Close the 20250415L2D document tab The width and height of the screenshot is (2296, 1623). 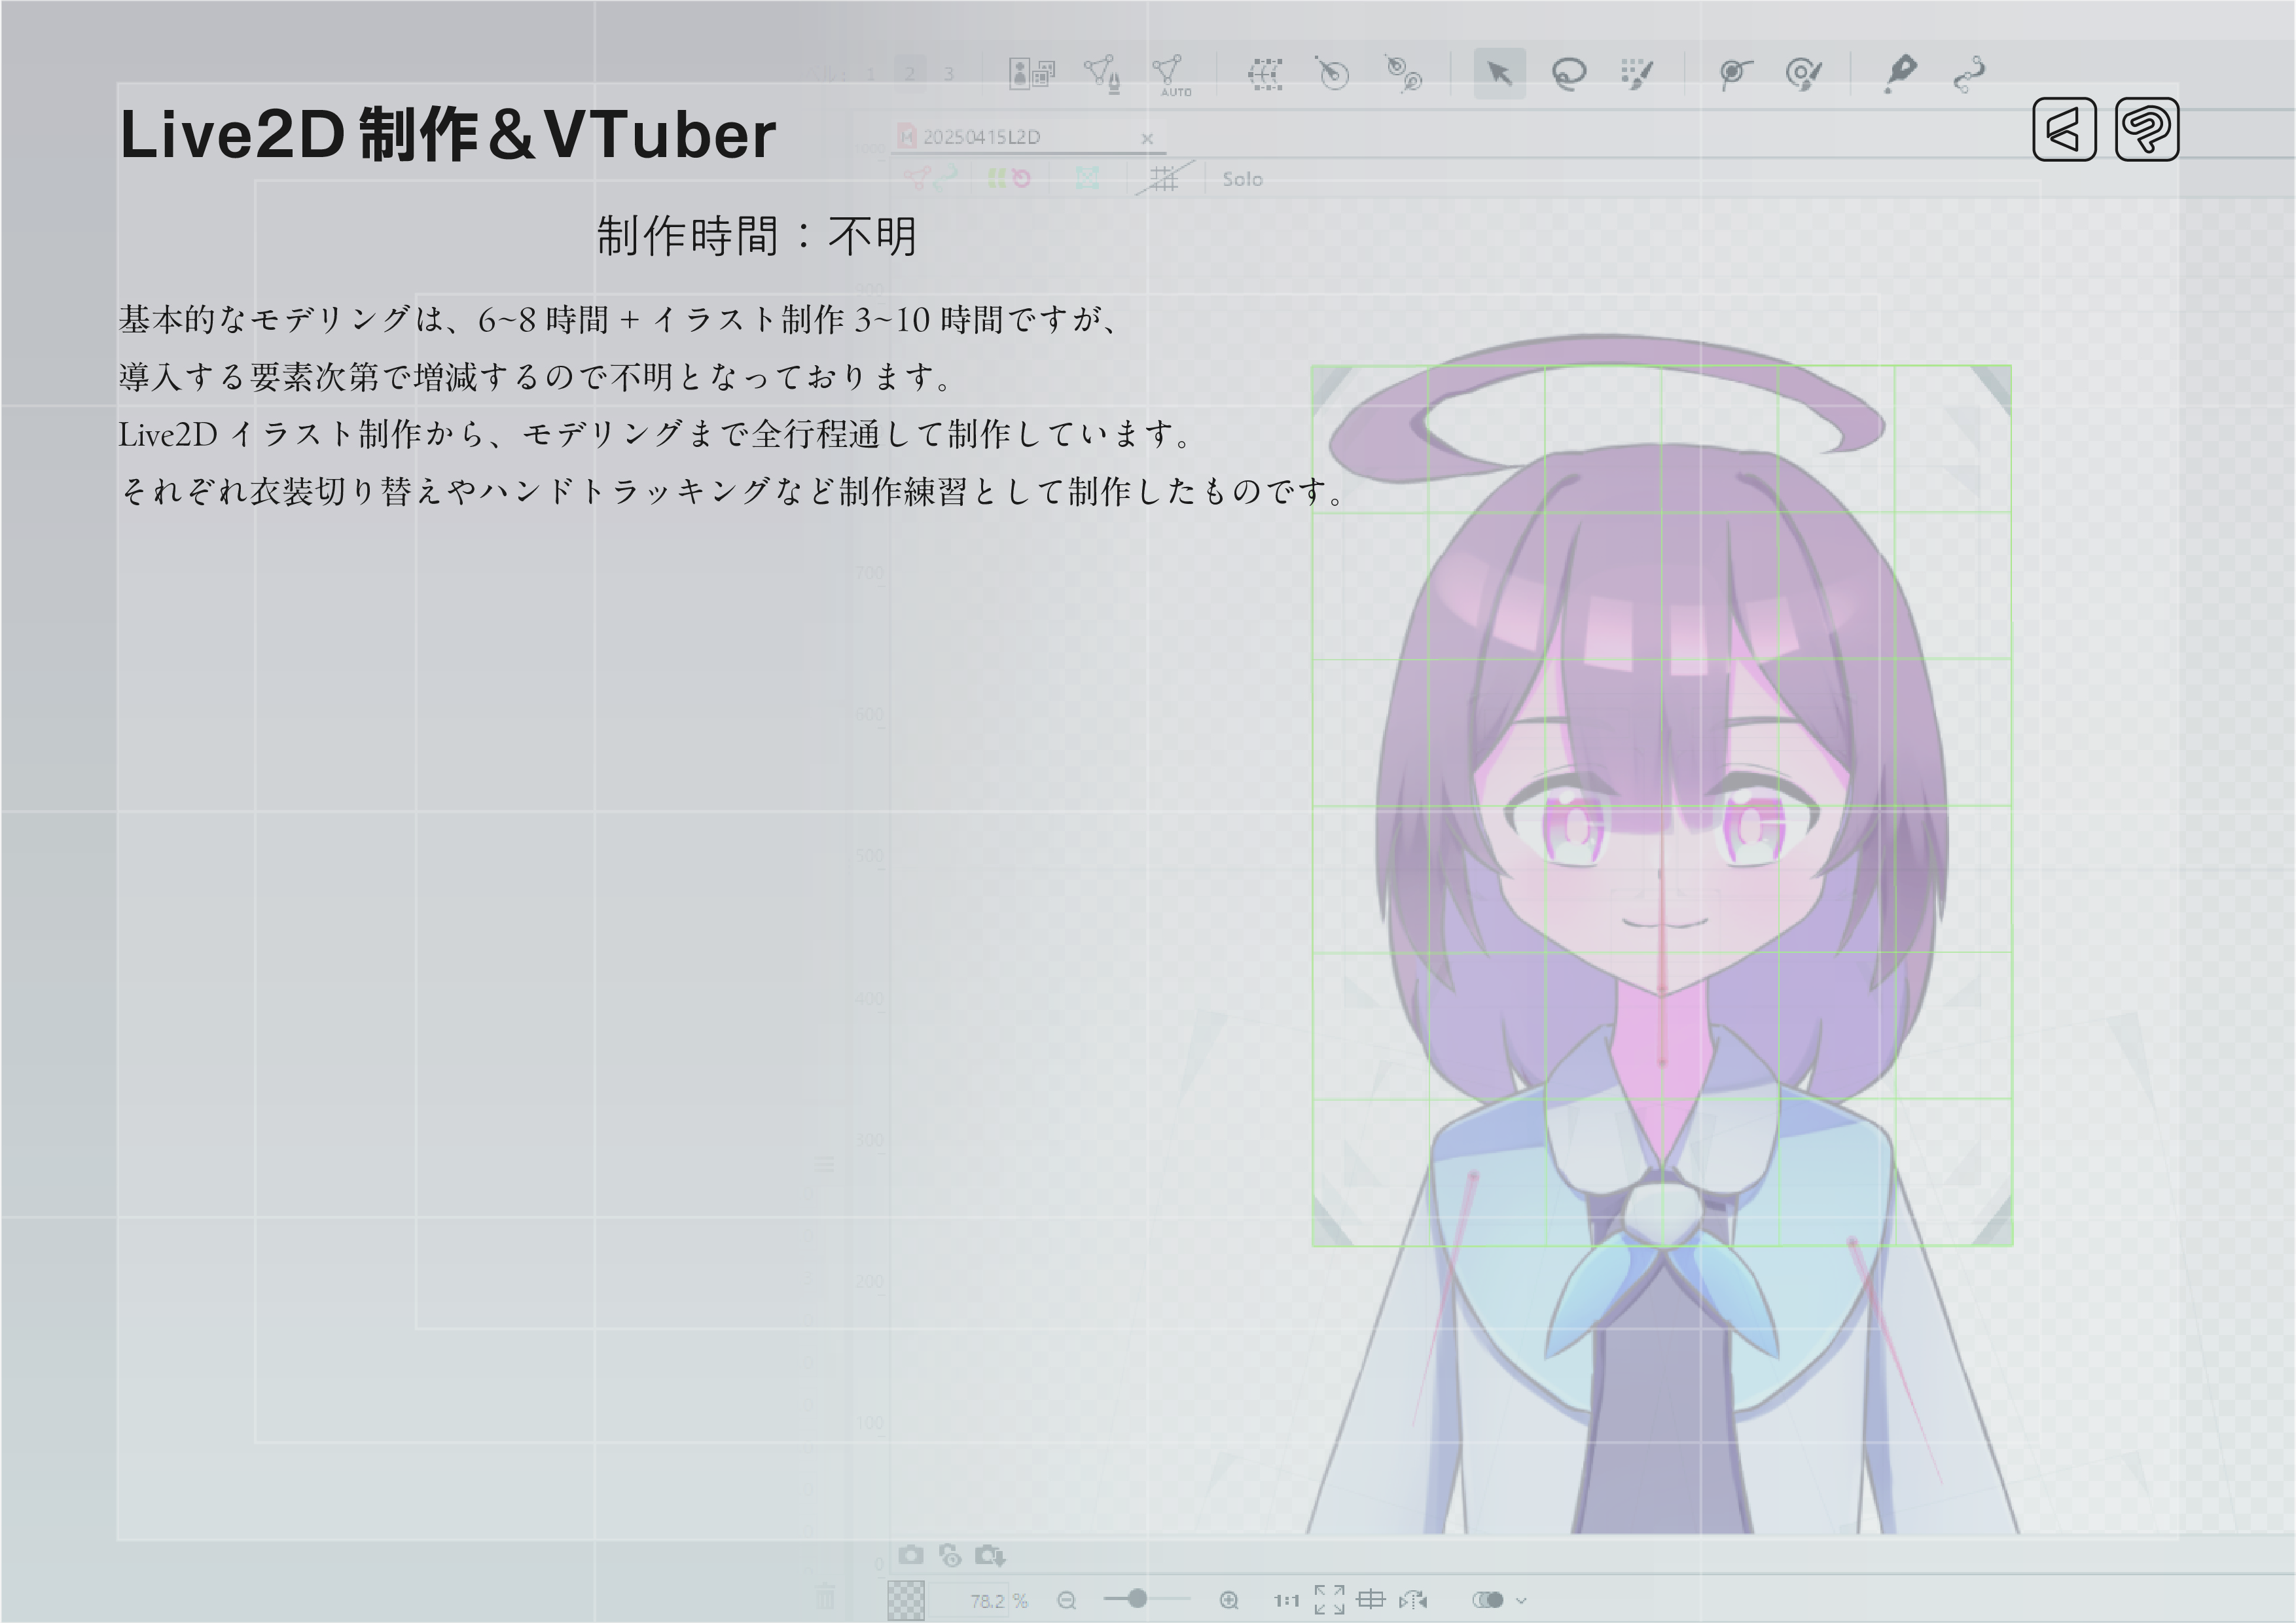pos(1147,139)
